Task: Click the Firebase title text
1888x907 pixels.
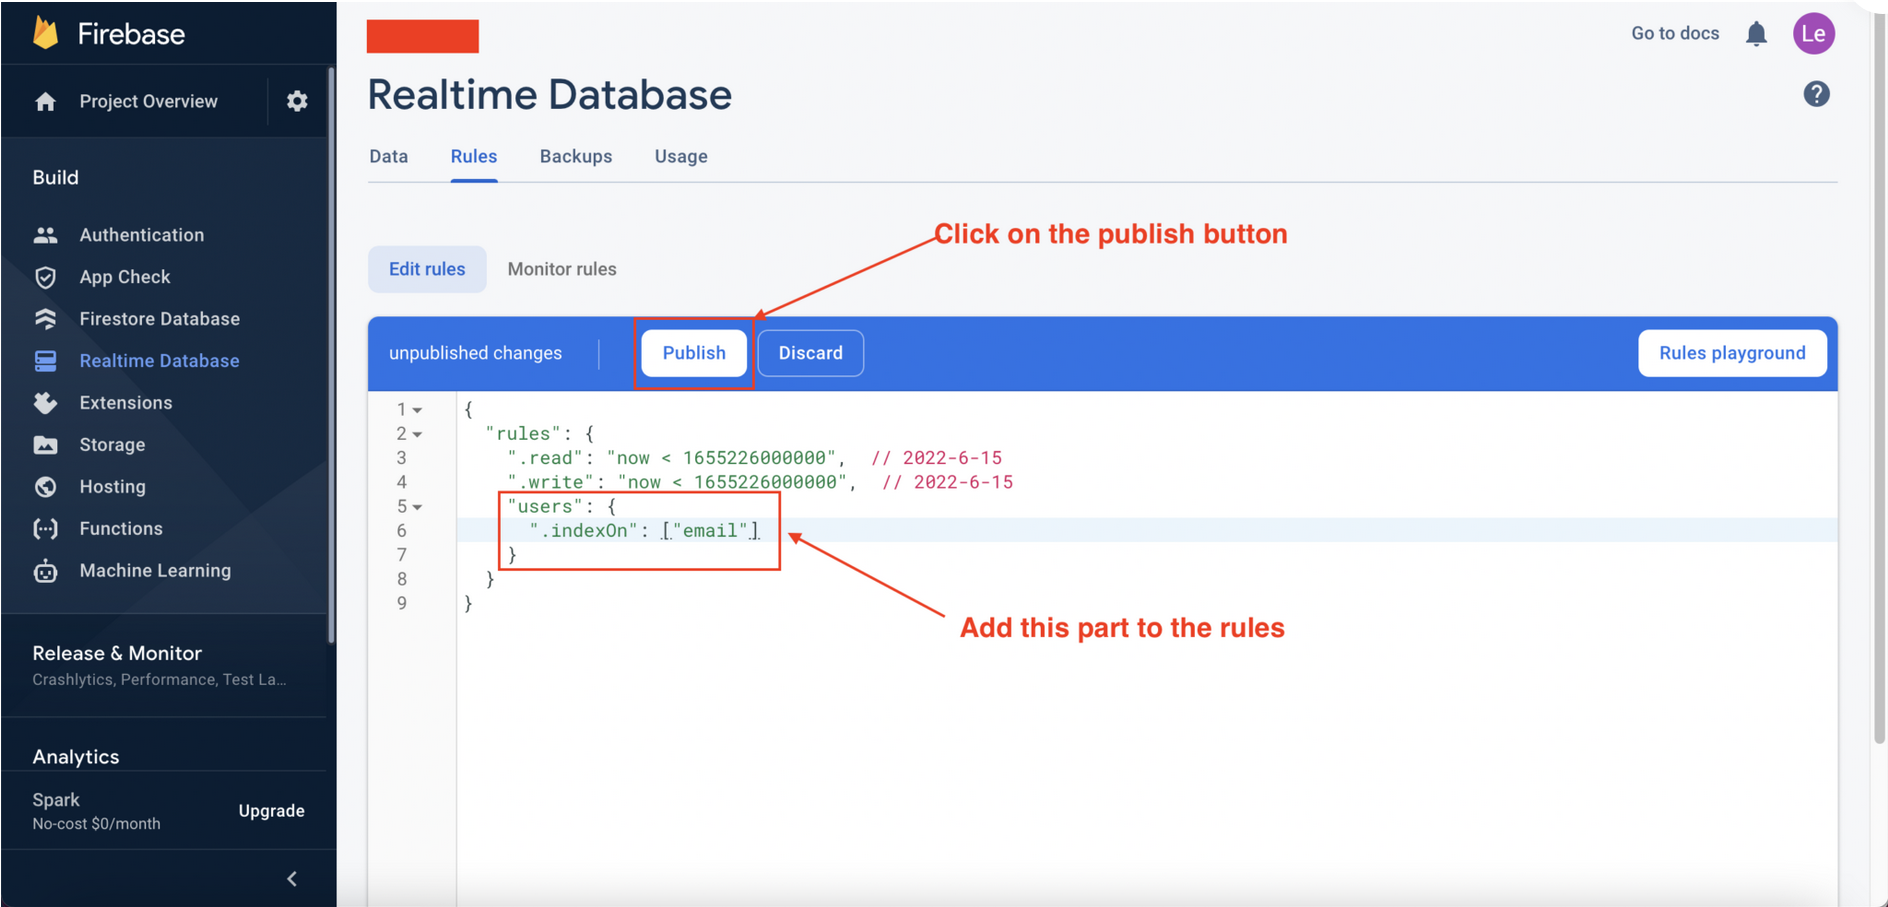Action: (131, 34)
